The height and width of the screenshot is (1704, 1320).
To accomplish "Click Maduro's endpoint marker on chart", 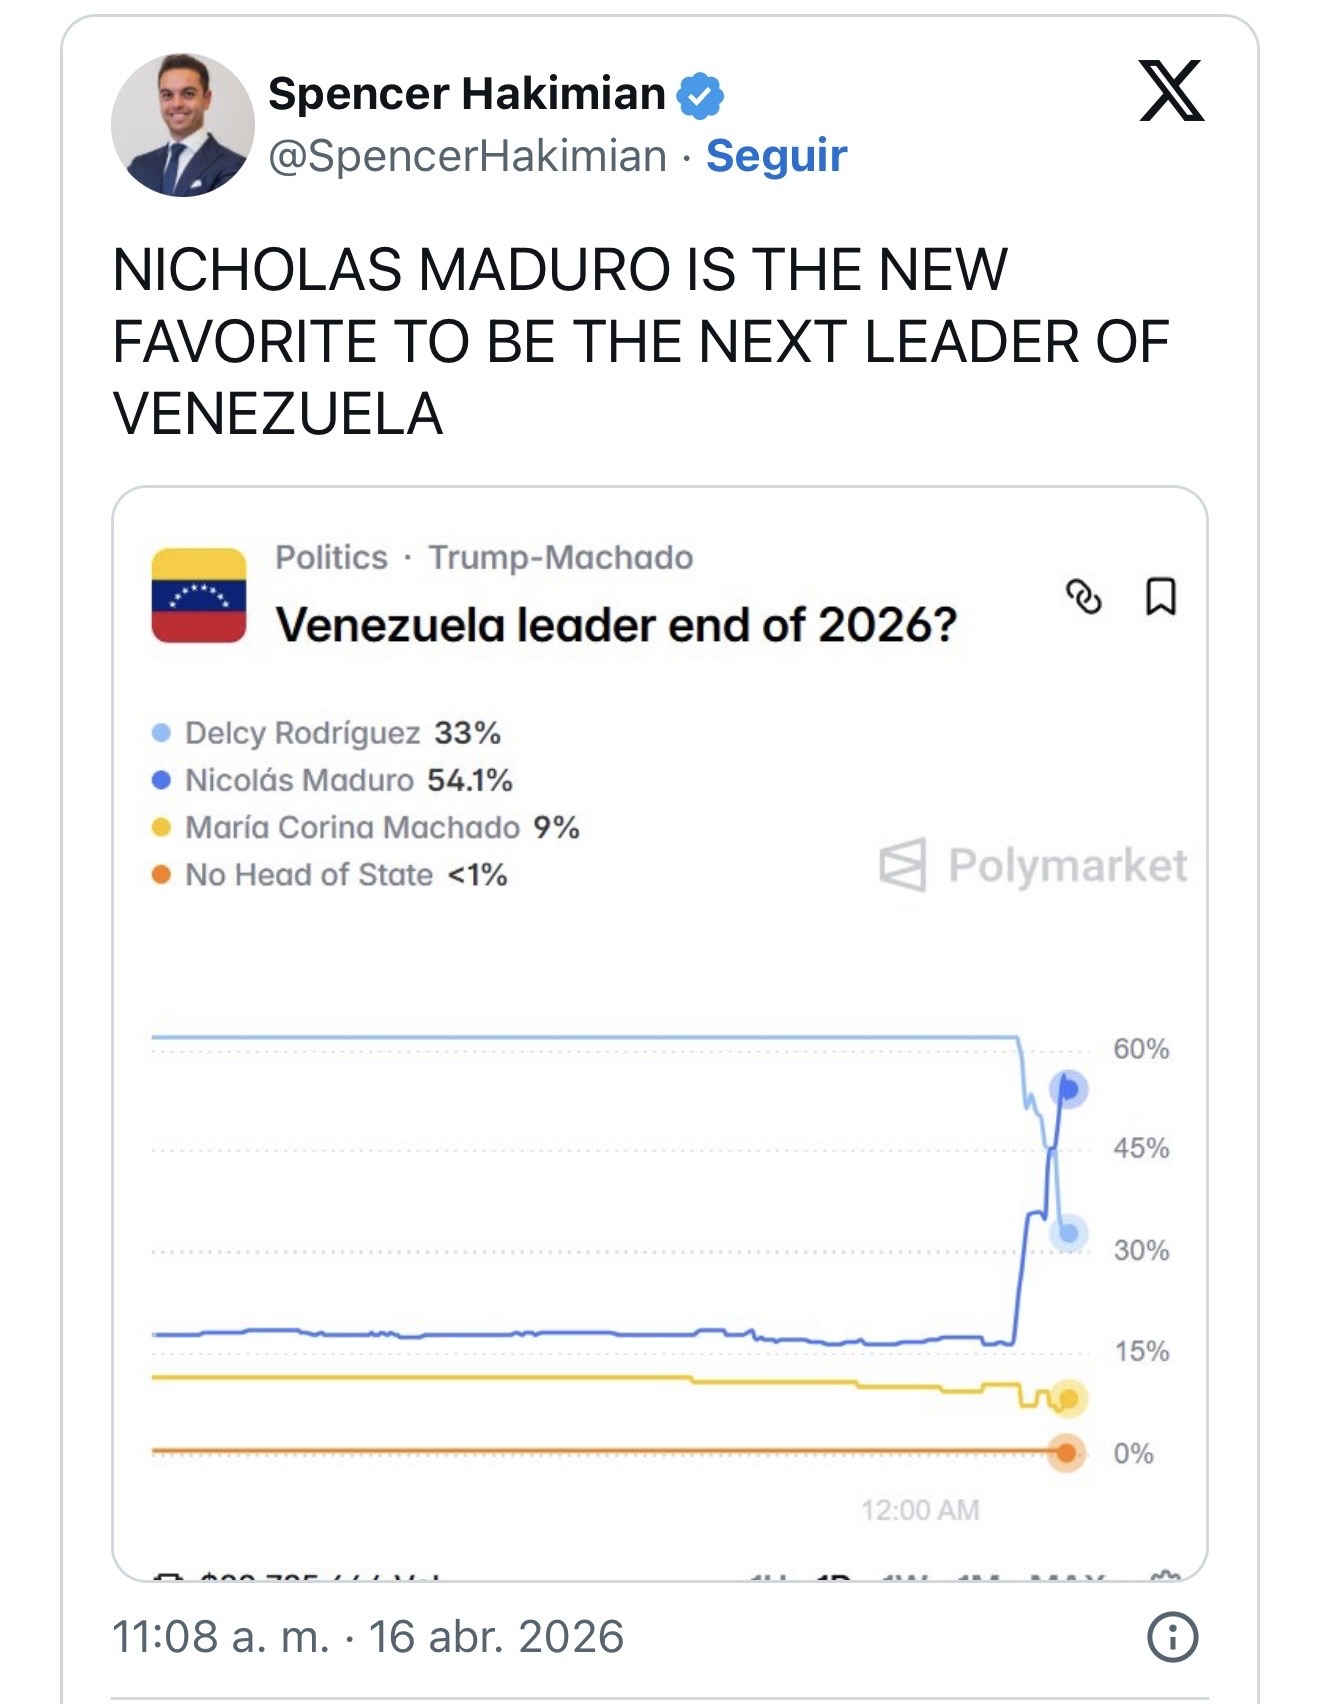I will [x=1068, y=1088].
